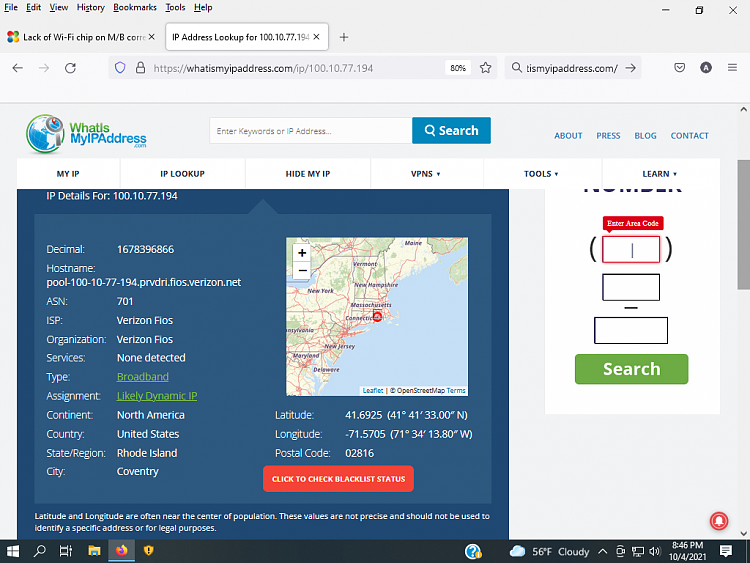Image resolution: width=750 pixels, height=563 pixels.
Task: Close the 'Lack of Wi-Fi chip' tab
Action: pyautogui.click(x=152, y=37)
